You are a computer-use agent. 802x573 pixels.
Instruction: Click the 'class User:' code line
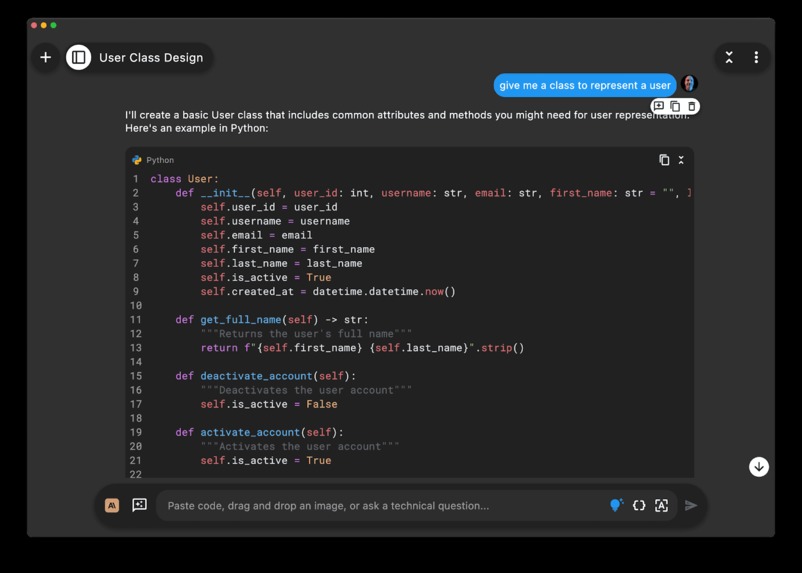184,179
